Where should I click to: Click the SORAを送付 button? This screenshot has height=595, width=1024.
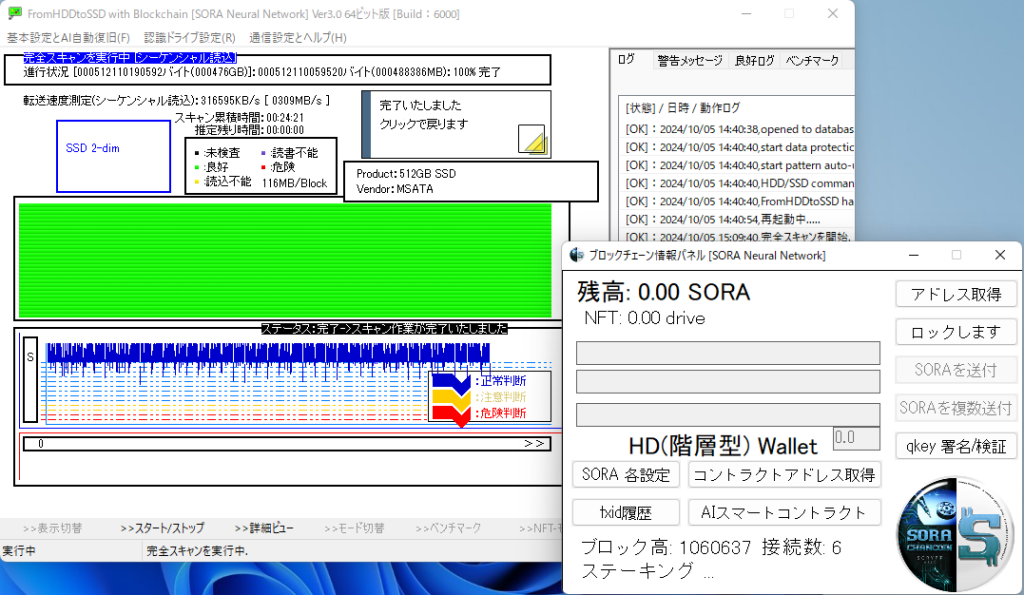click(956, 370)
